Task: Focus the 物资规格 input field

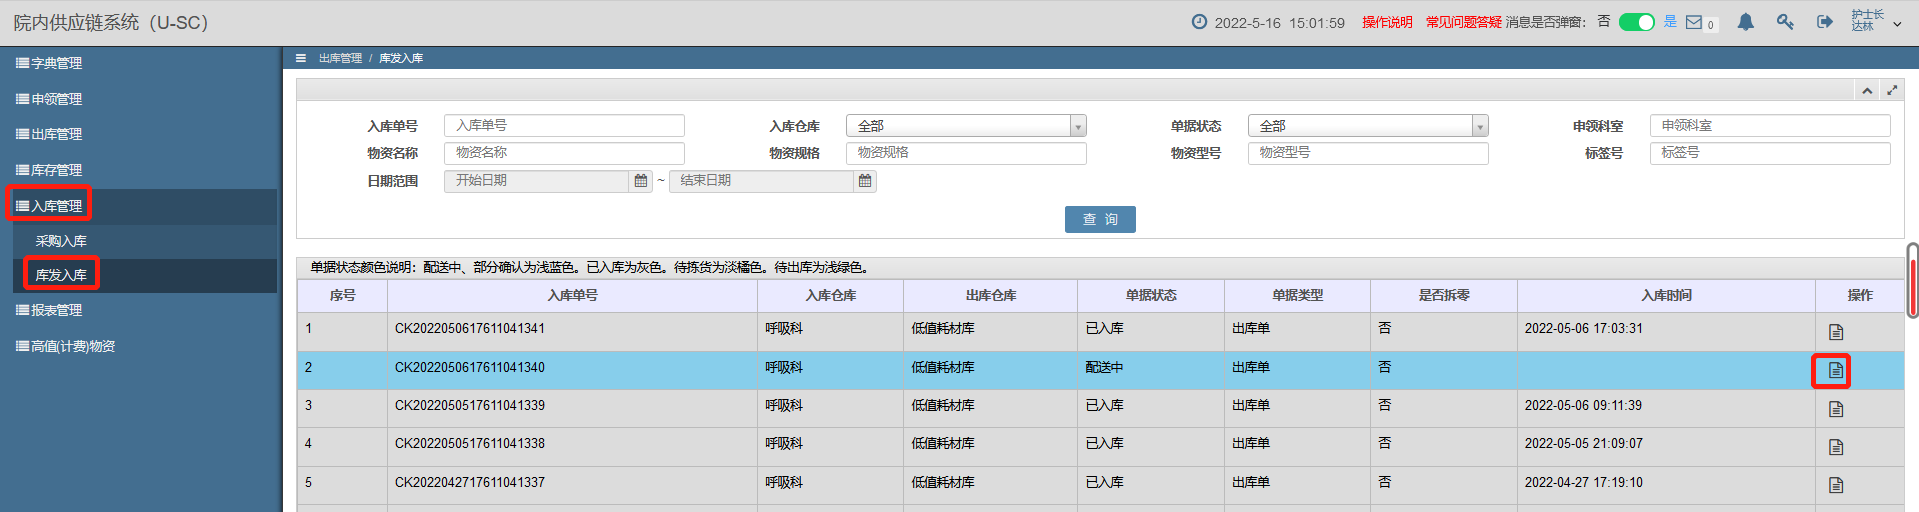Action: pos(966,153)
